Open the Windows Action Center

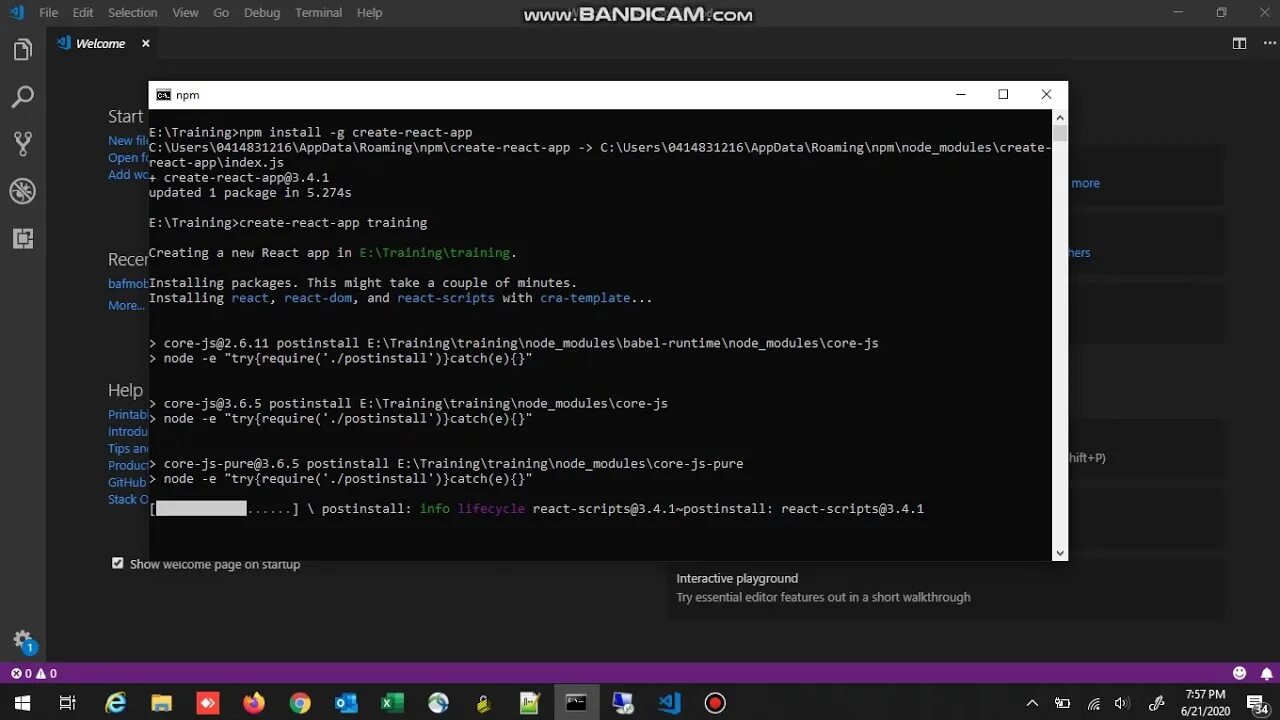1257,703
